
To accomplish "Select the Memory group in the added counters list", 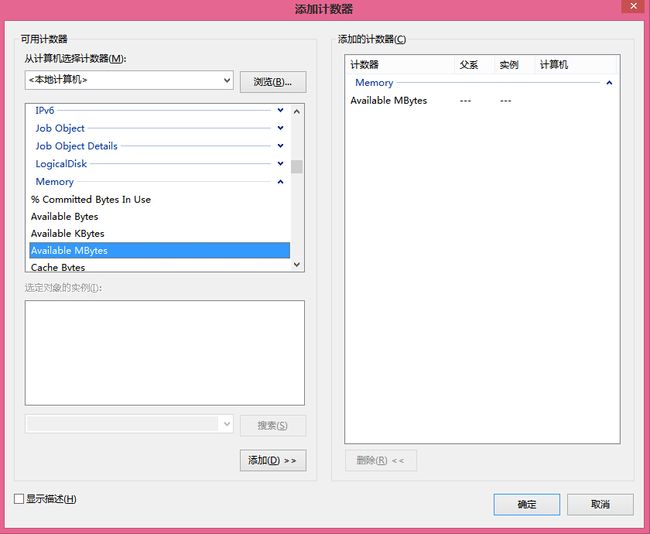I will point(374,83).
